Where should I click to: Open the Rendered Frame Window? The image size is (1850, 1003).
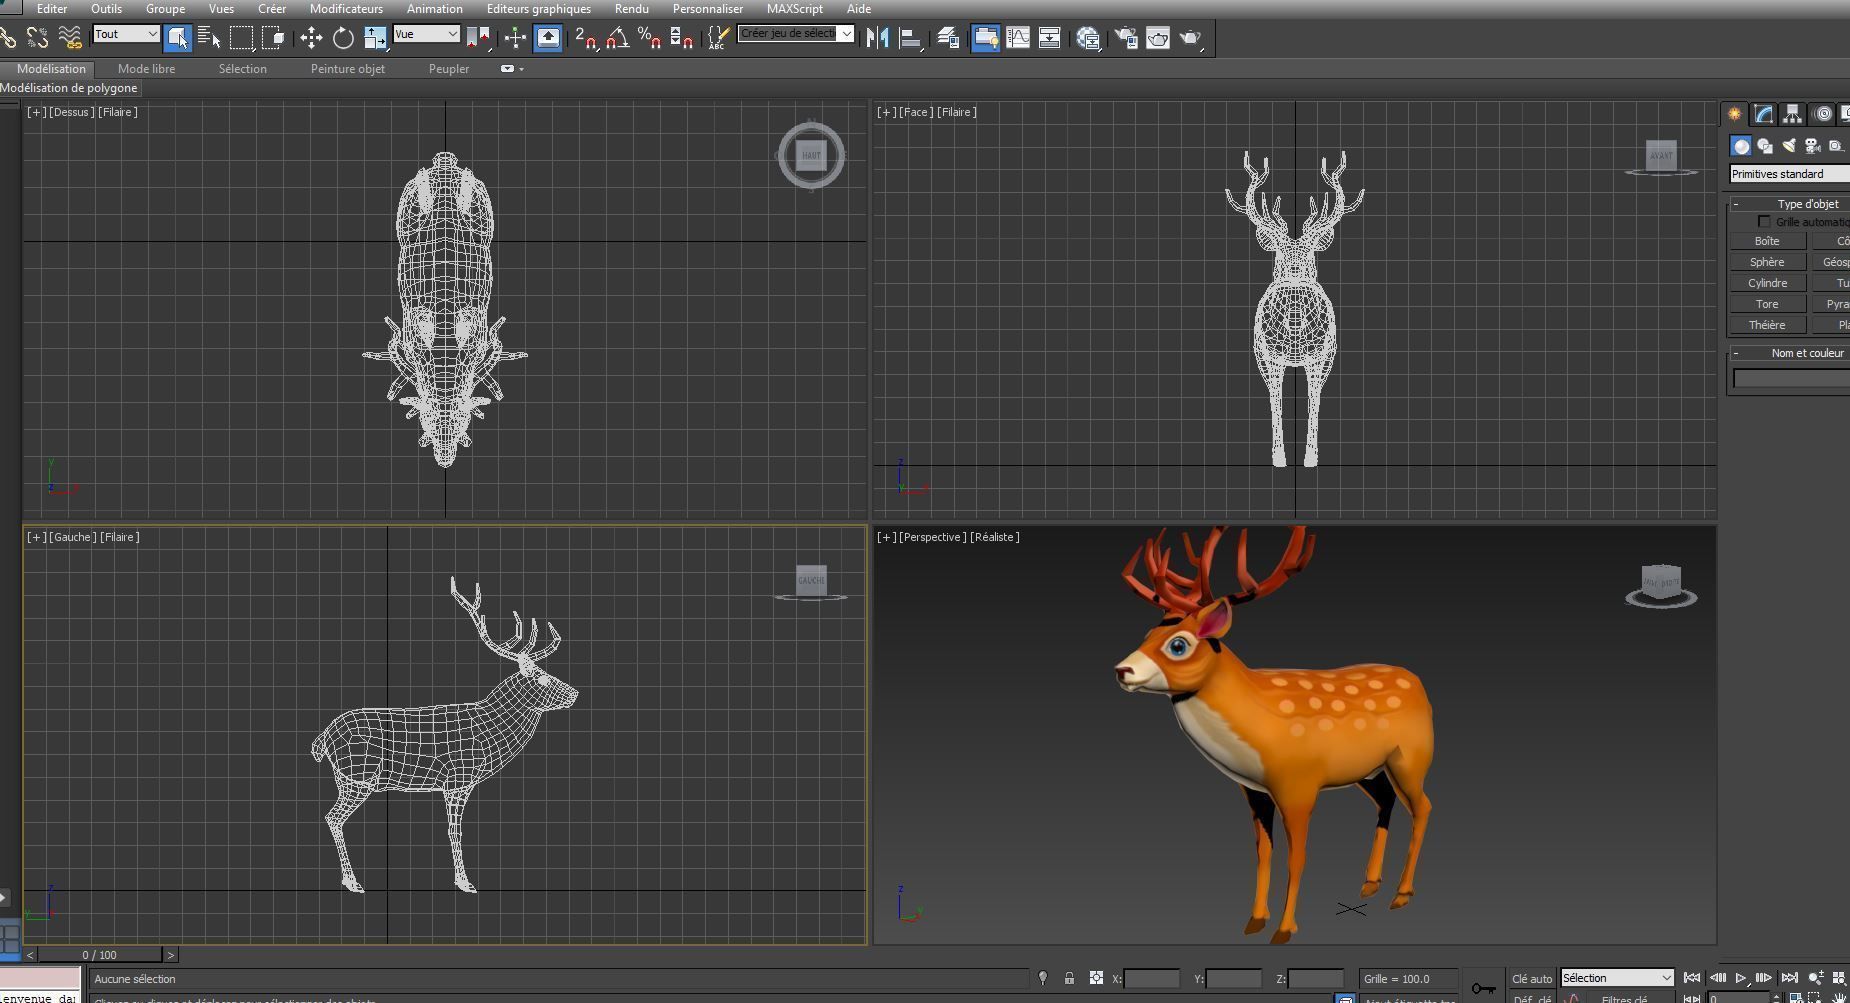[1158, 38]
